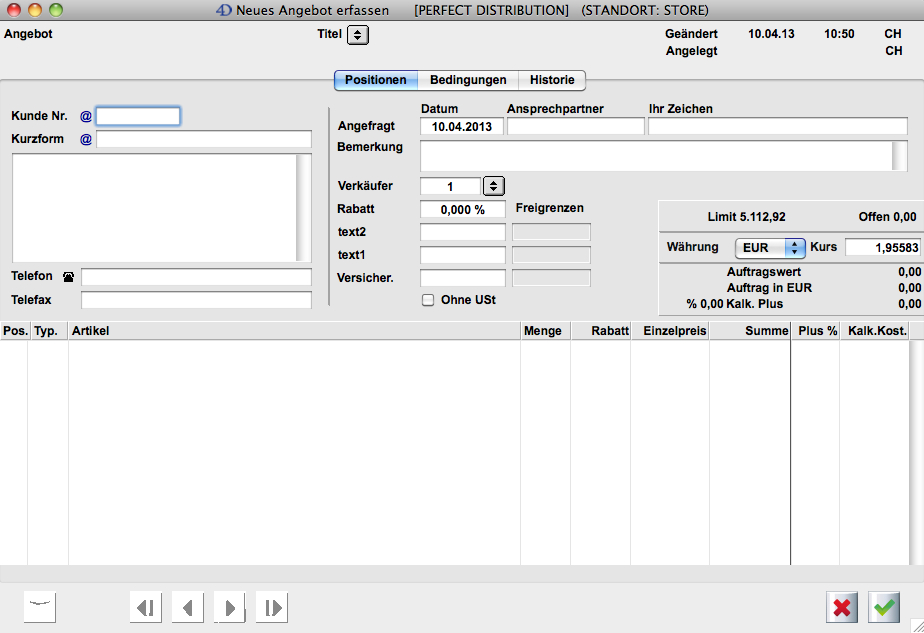The width and height of the screenshot is (924, 633).
Task: Open the Historie tab
Action: (552, 80)
